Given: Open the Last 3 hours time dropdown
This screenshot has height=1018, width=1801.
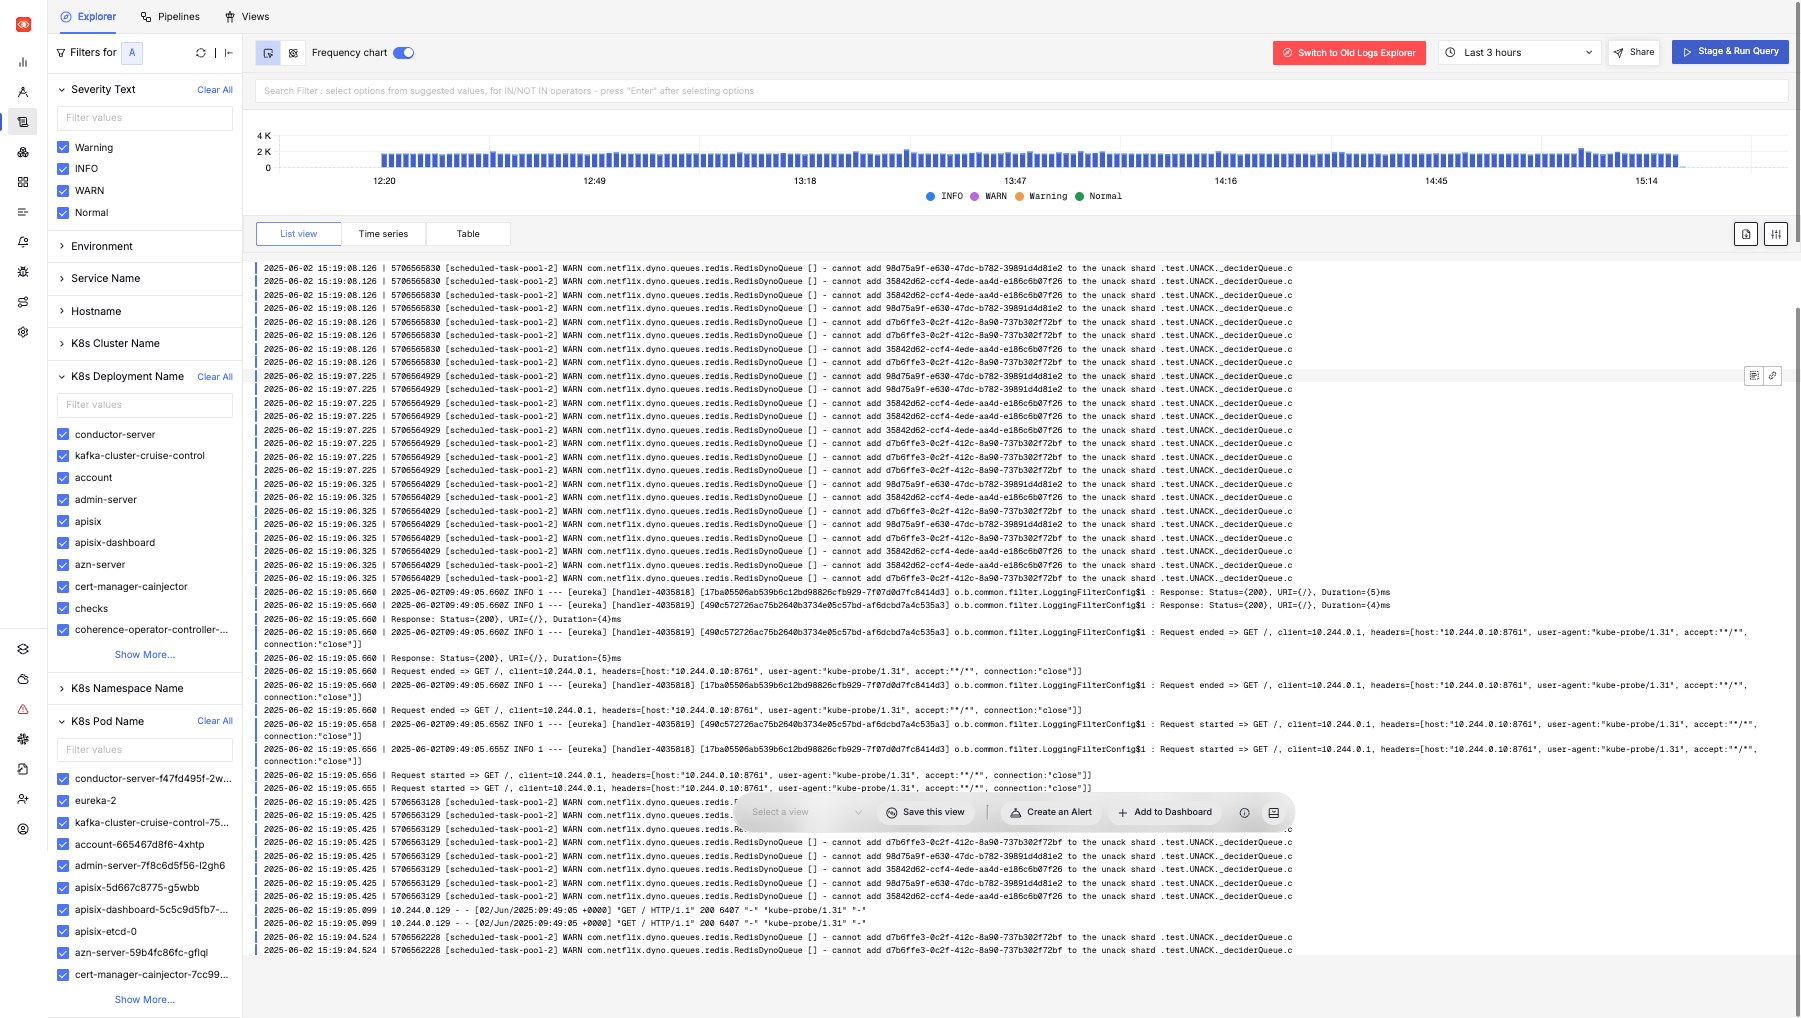Looking at the screenshot, I should pos(1518,53).
